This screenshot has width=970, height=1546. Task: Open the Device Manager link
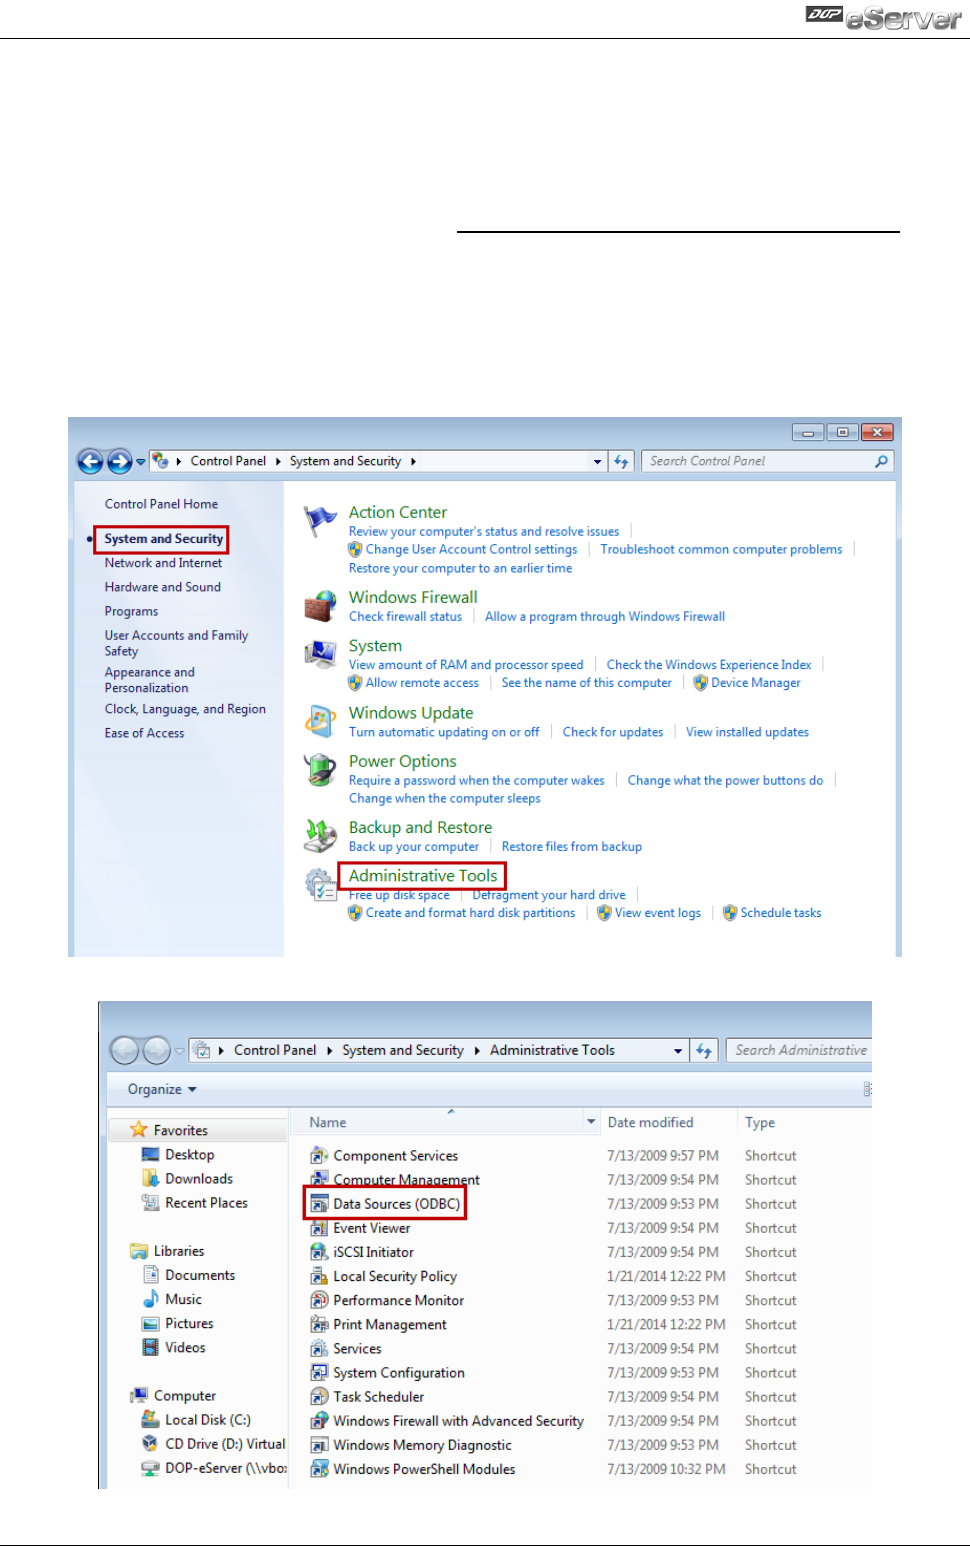pyautogui.click(x=756, y=683)
